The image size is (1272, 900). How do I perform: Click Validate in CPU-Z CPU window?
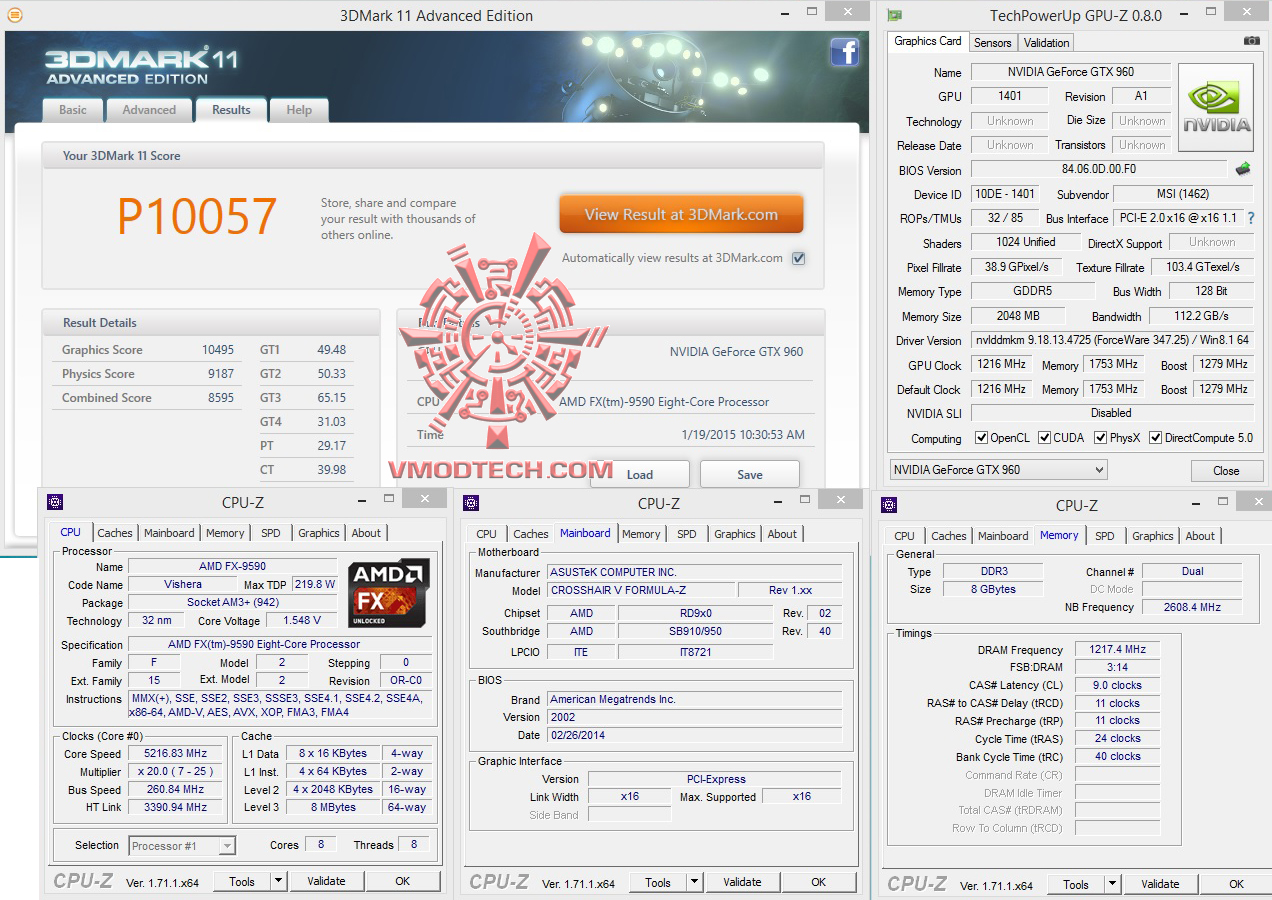[326, 881]
